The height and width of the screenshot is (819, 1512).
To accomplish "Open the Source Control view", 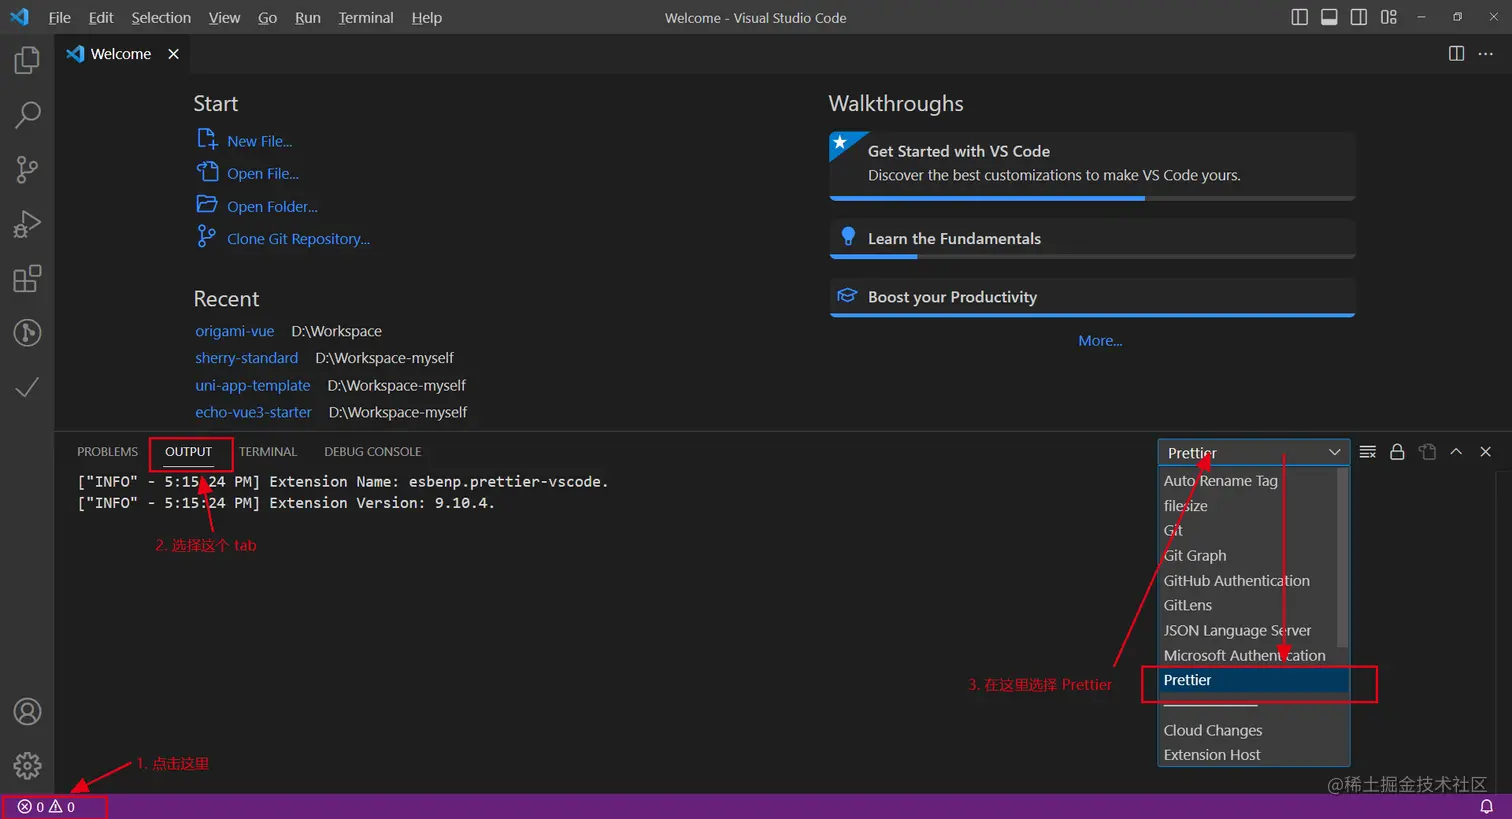I will point(27,170).
